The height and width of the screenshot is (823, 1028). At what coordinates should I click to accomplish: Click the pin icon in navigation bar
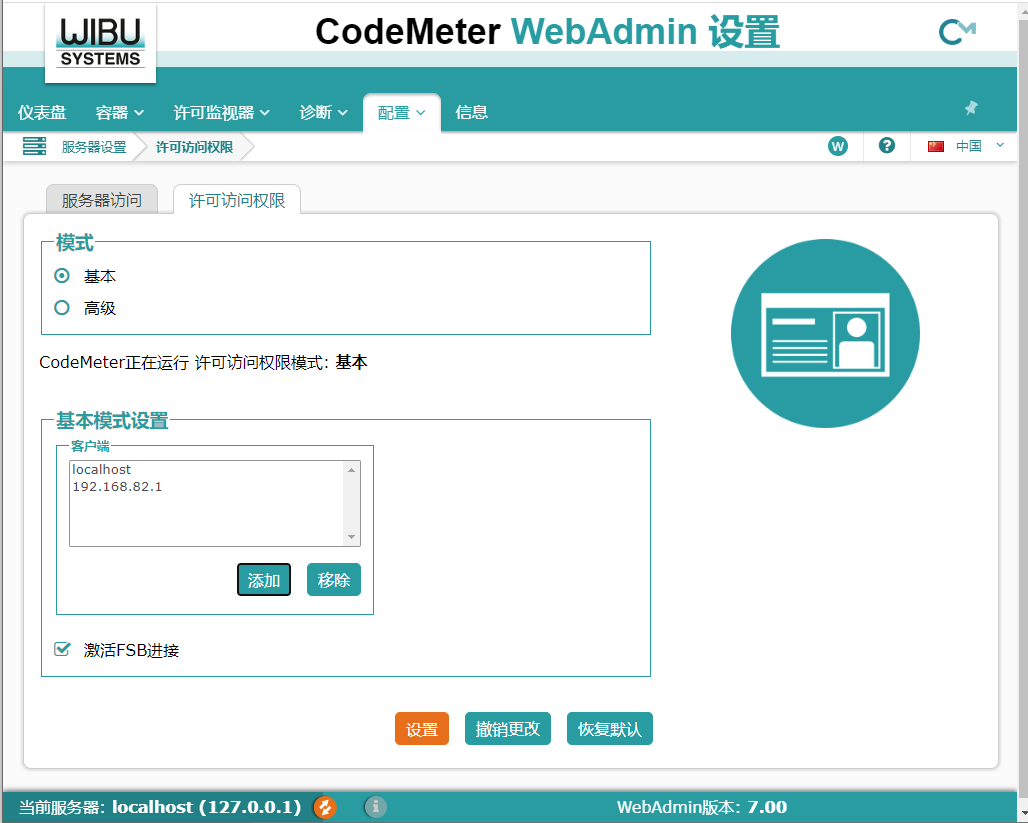click(971, 108)
